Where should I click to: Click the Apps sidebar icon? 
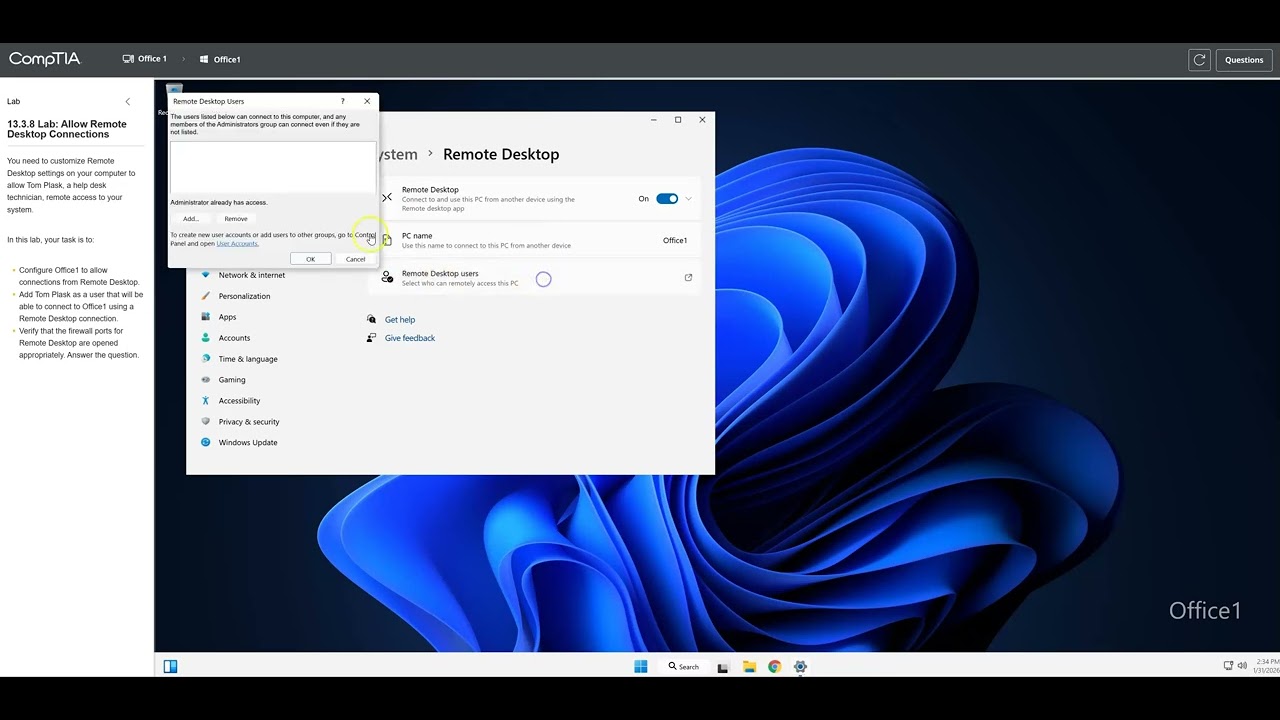(x=206, y=317)
